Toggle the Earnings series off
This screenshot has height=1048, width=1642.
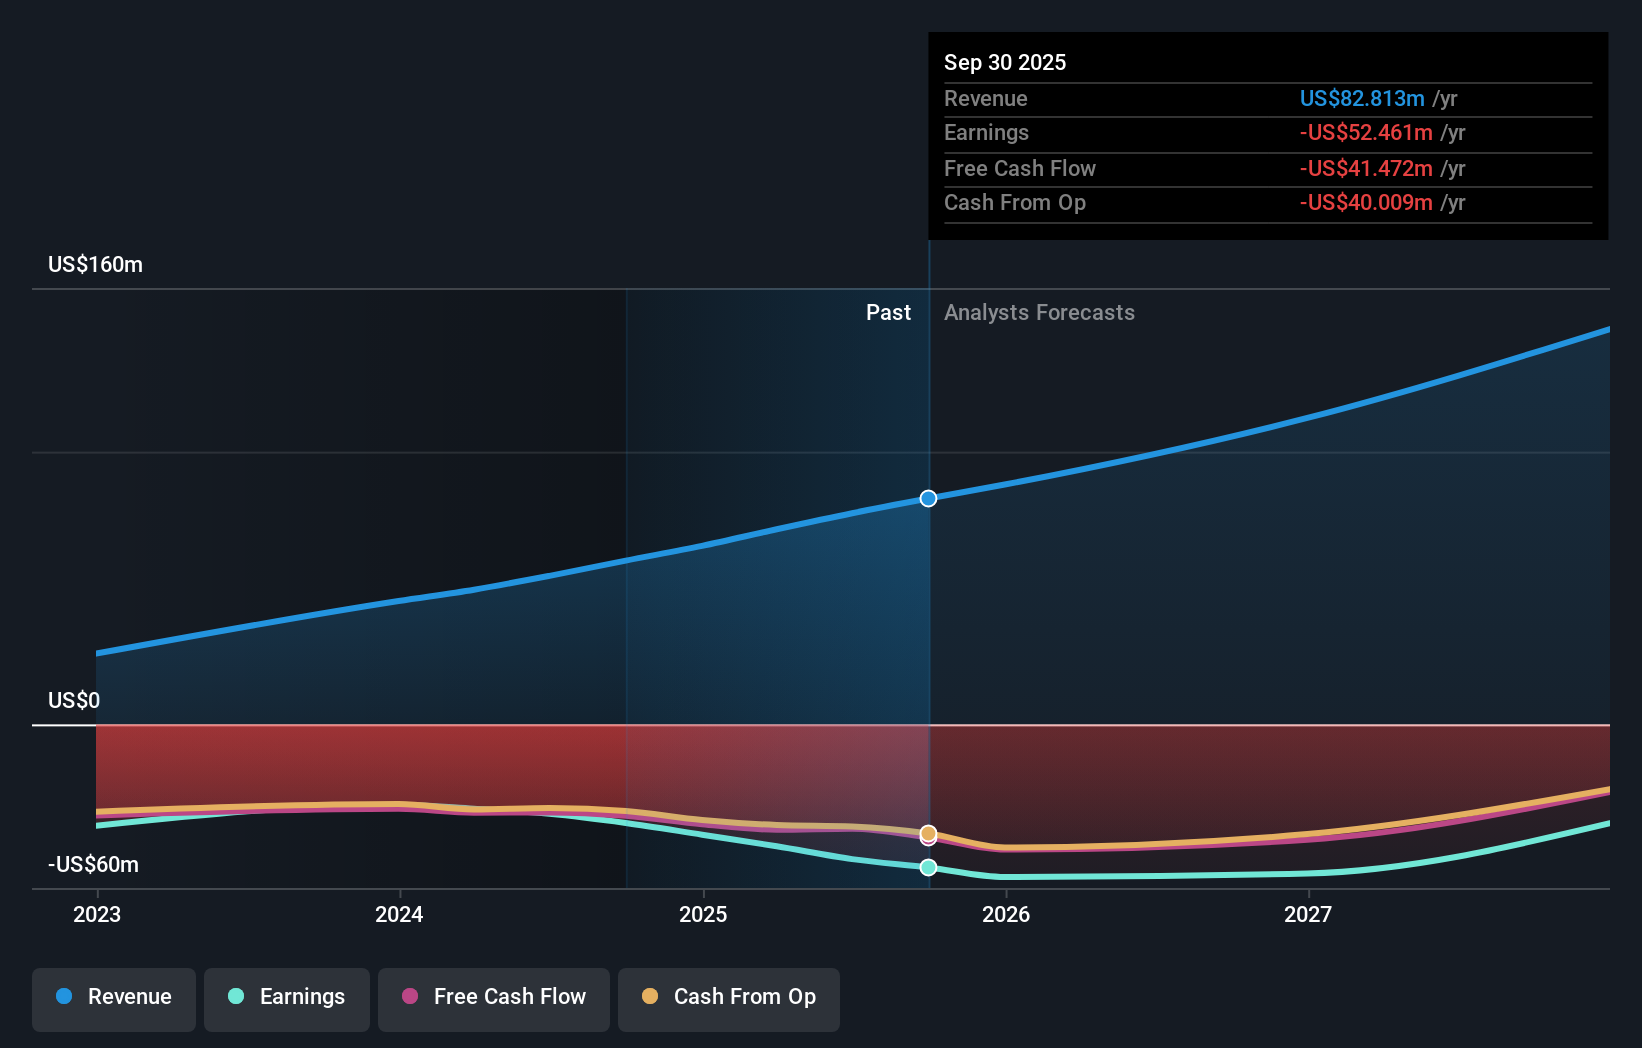tap(287, 997)
